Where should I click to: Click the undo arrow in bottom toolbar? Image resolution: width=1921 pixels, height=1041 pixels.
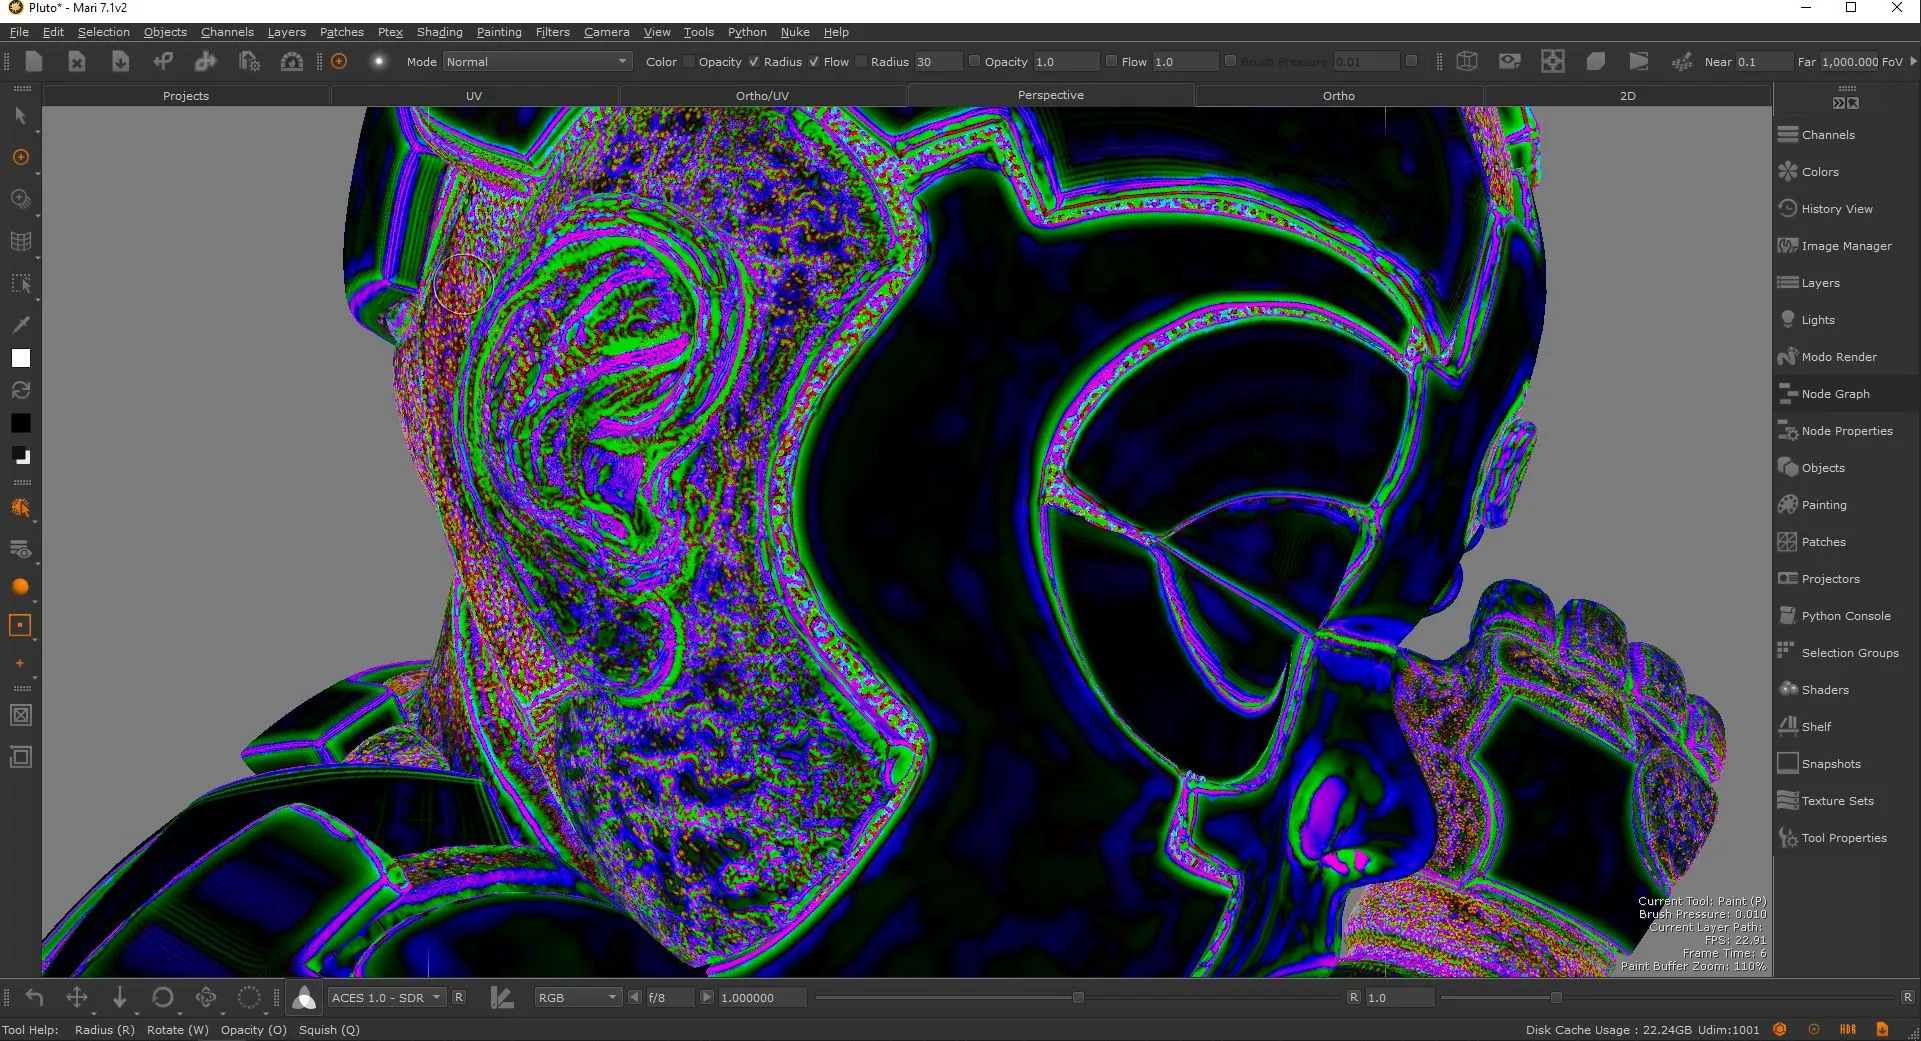point(34,997)
